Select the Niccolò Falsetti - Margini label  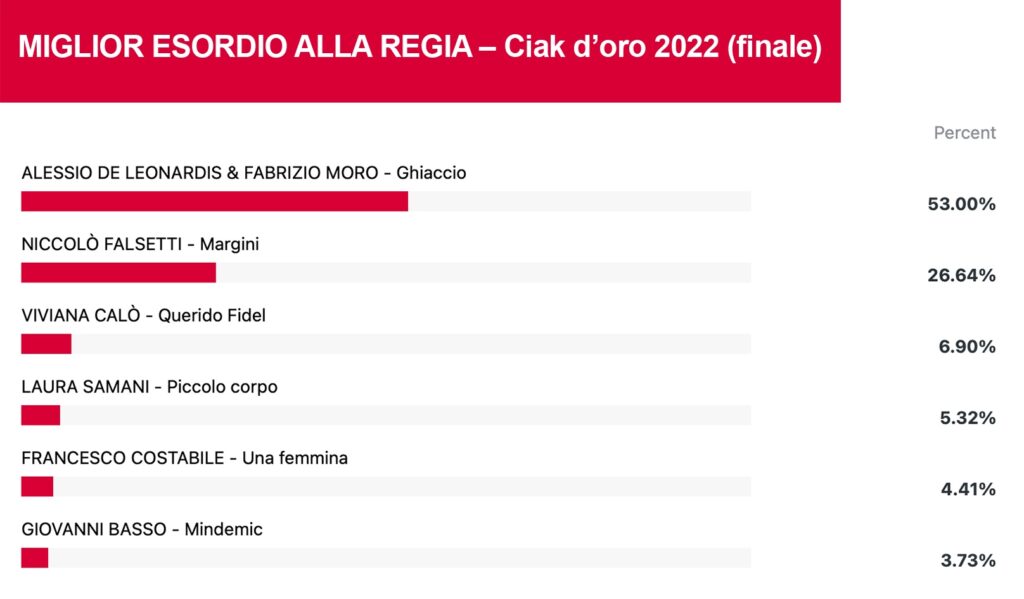coord(140,244)
